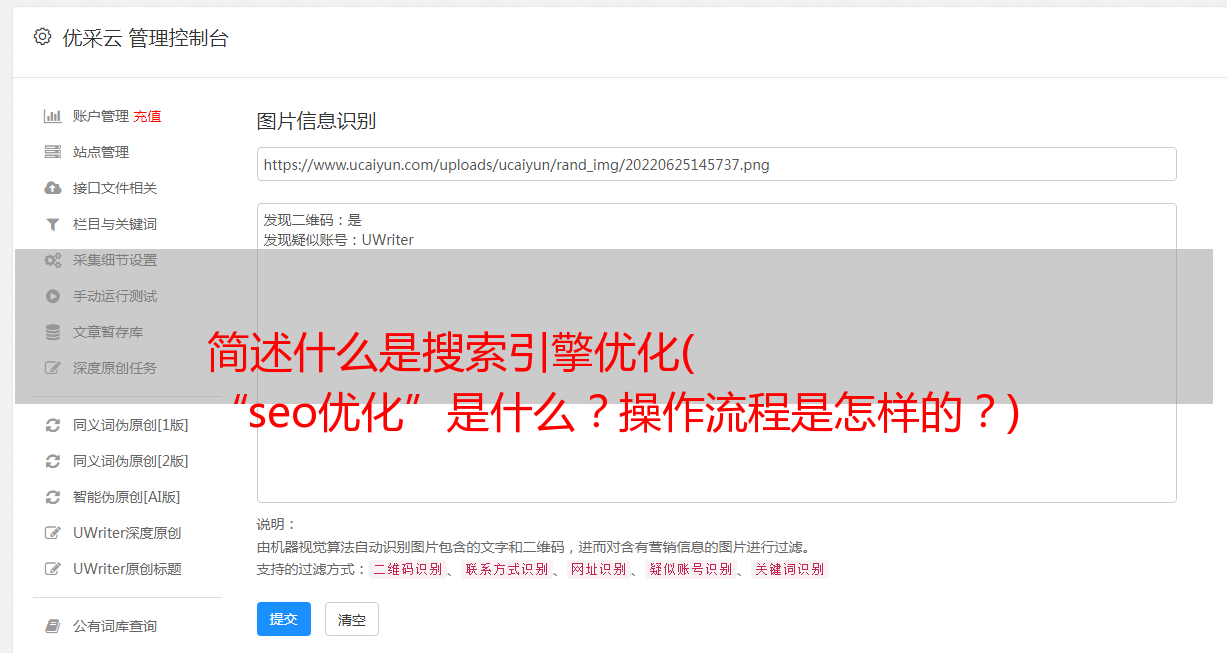This screenshot has width=1227, height=653.
Task: Click the blue 提交 button
Action: click(284, 619)
